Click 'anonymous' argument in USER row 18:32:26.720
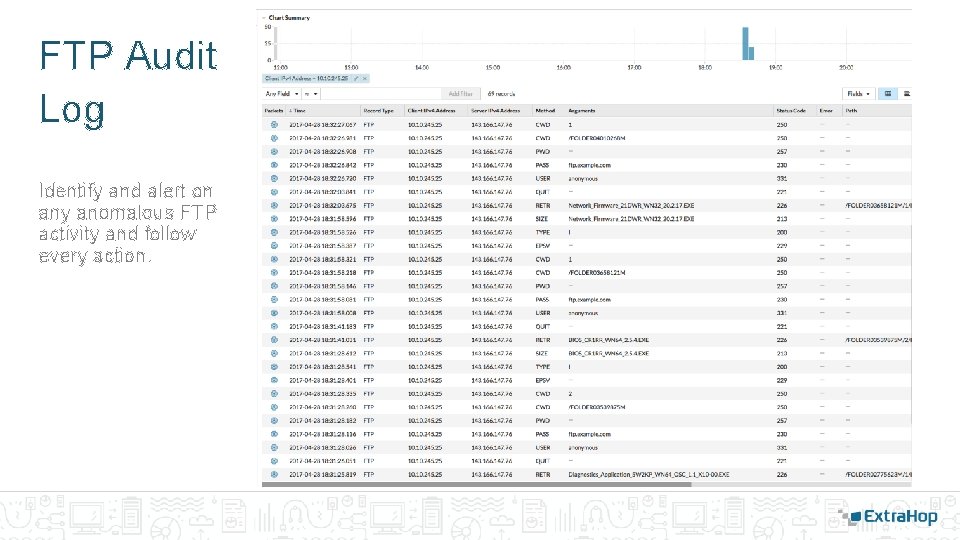960x540 pixels. coord(583,178)
